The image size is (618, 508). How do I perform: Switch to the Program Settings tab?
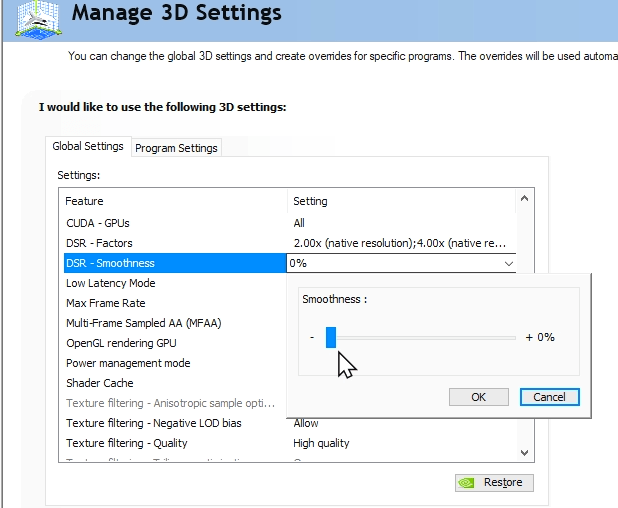[x=176, y=148]
